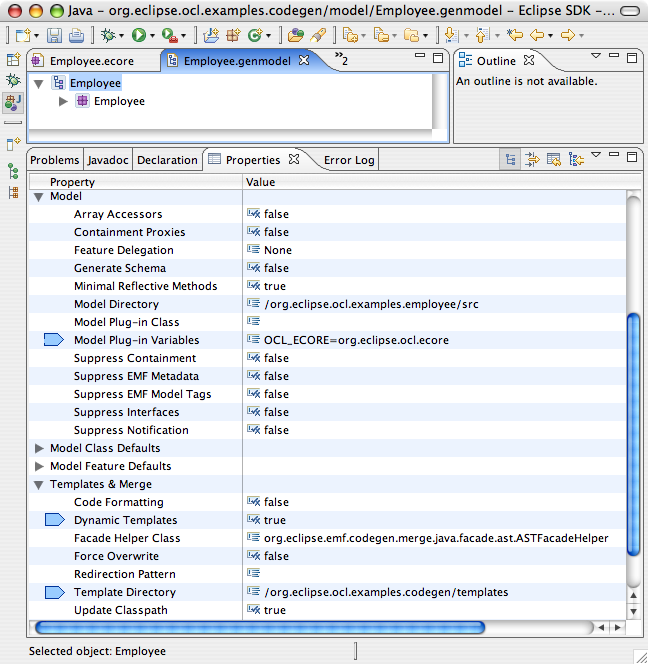
Task: Run the program with the green play icon
Action: [138, 35]
